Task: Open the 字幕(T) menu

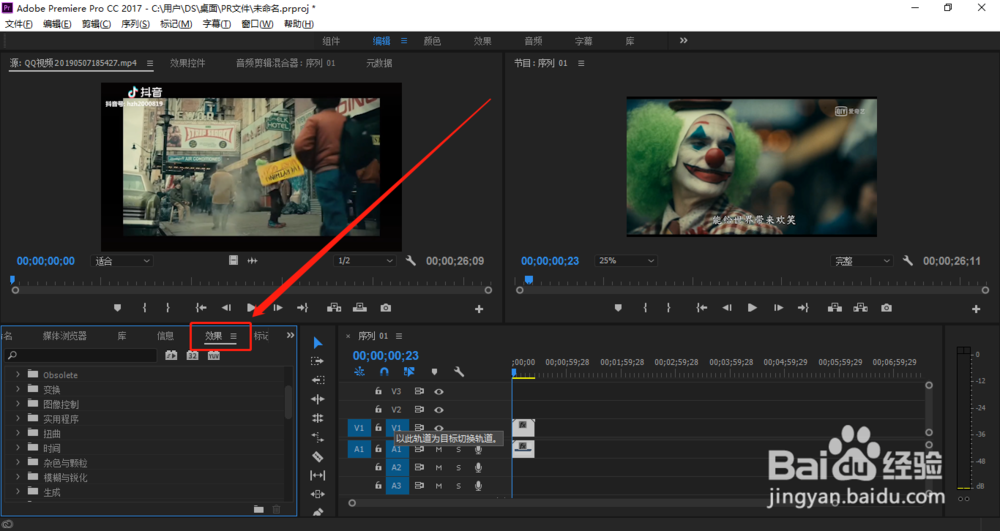Action: [x=216, y=24]
